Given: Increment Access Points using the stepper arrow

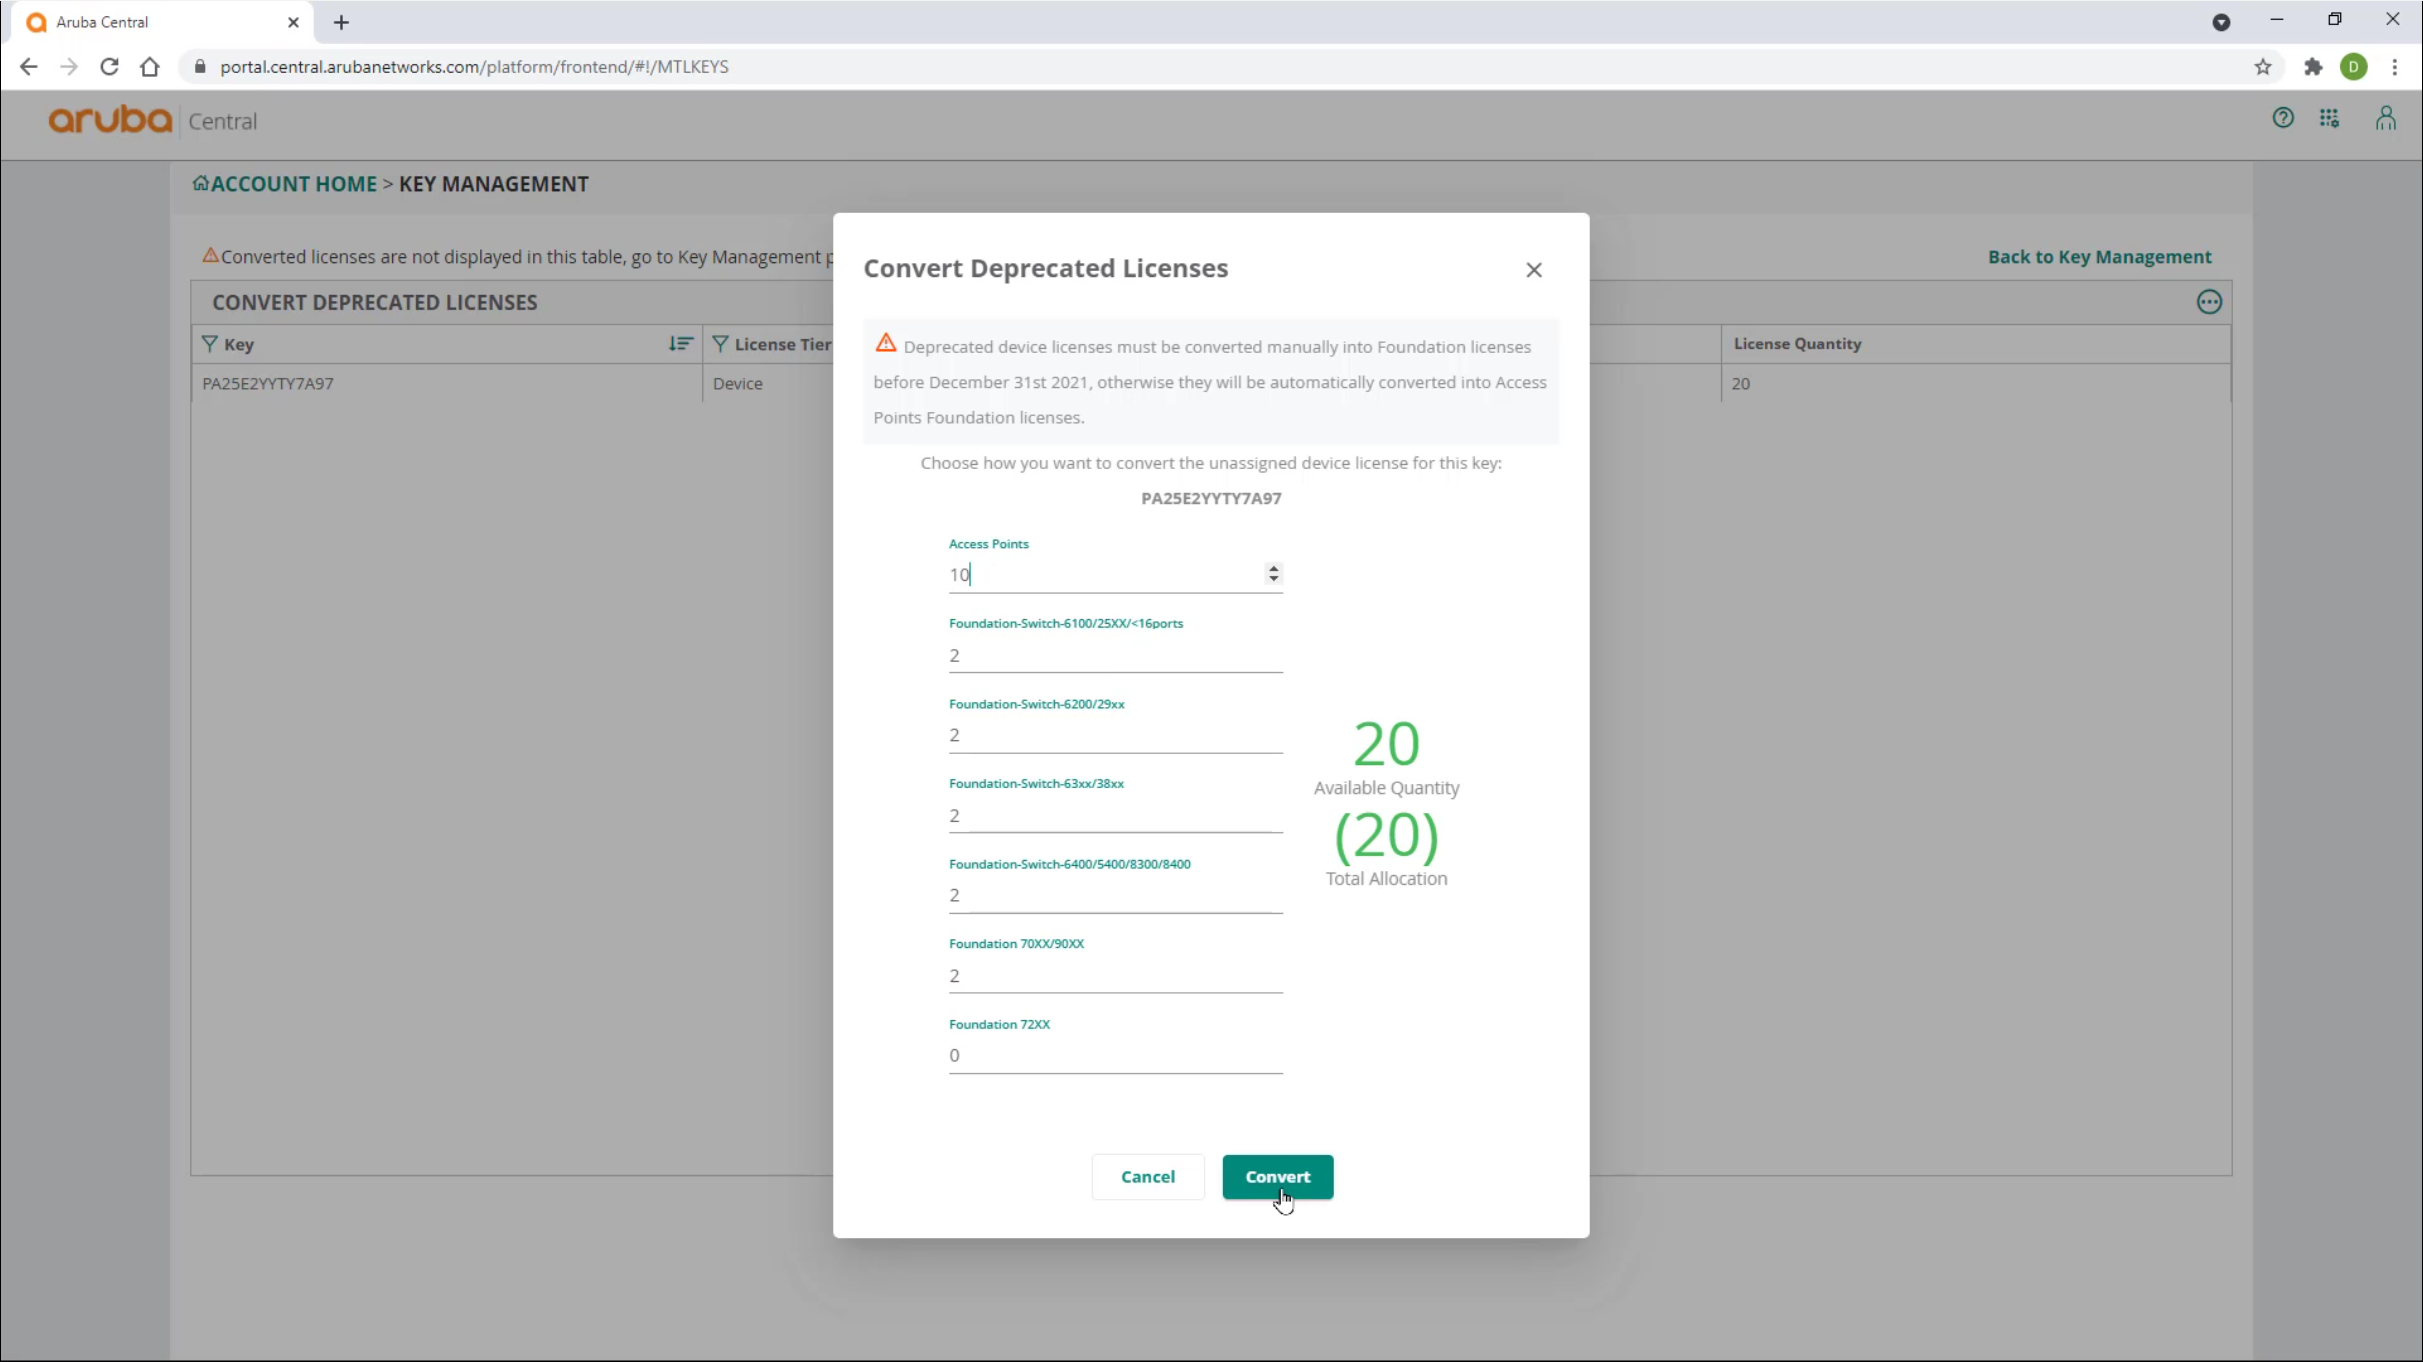Looking at the screenshot, I should point(1274,568).
